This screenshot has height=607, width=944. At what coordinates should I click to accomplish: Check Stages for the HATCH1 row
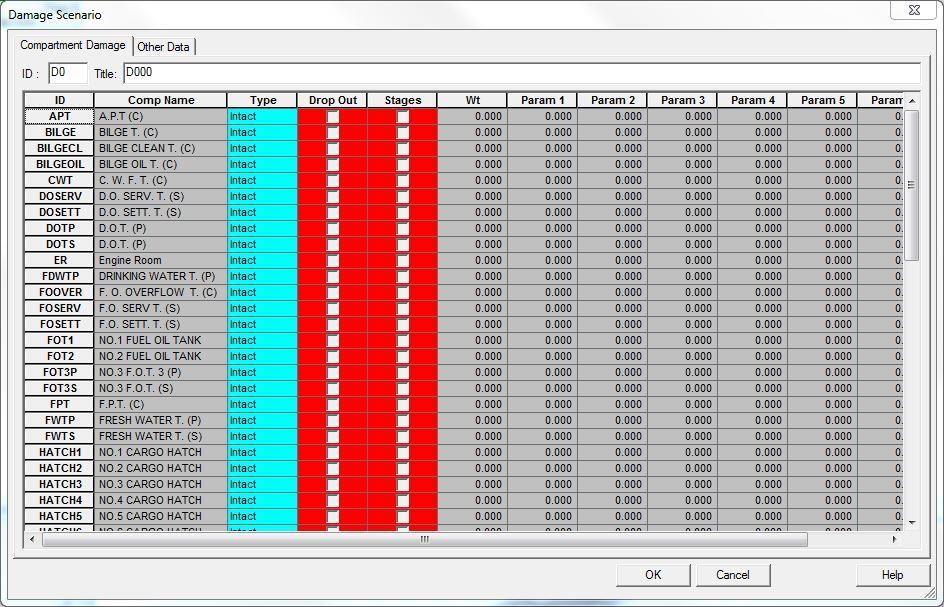click(403, 452)
